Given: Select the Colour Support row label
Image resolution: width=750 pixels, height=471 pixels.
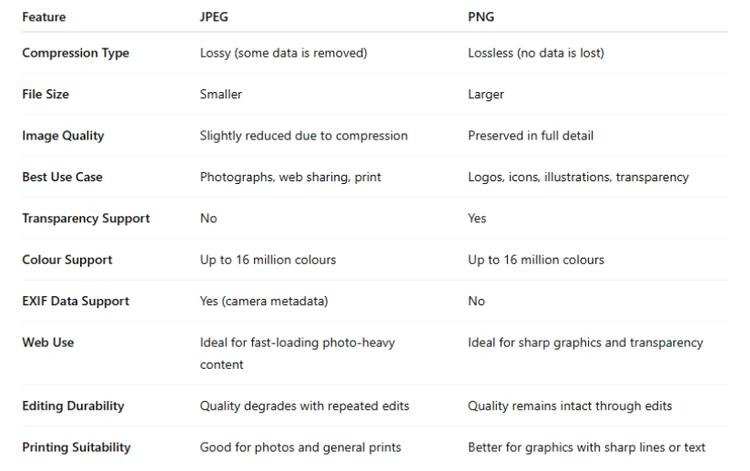Looking at the screenshot, I should pos(67,260).
